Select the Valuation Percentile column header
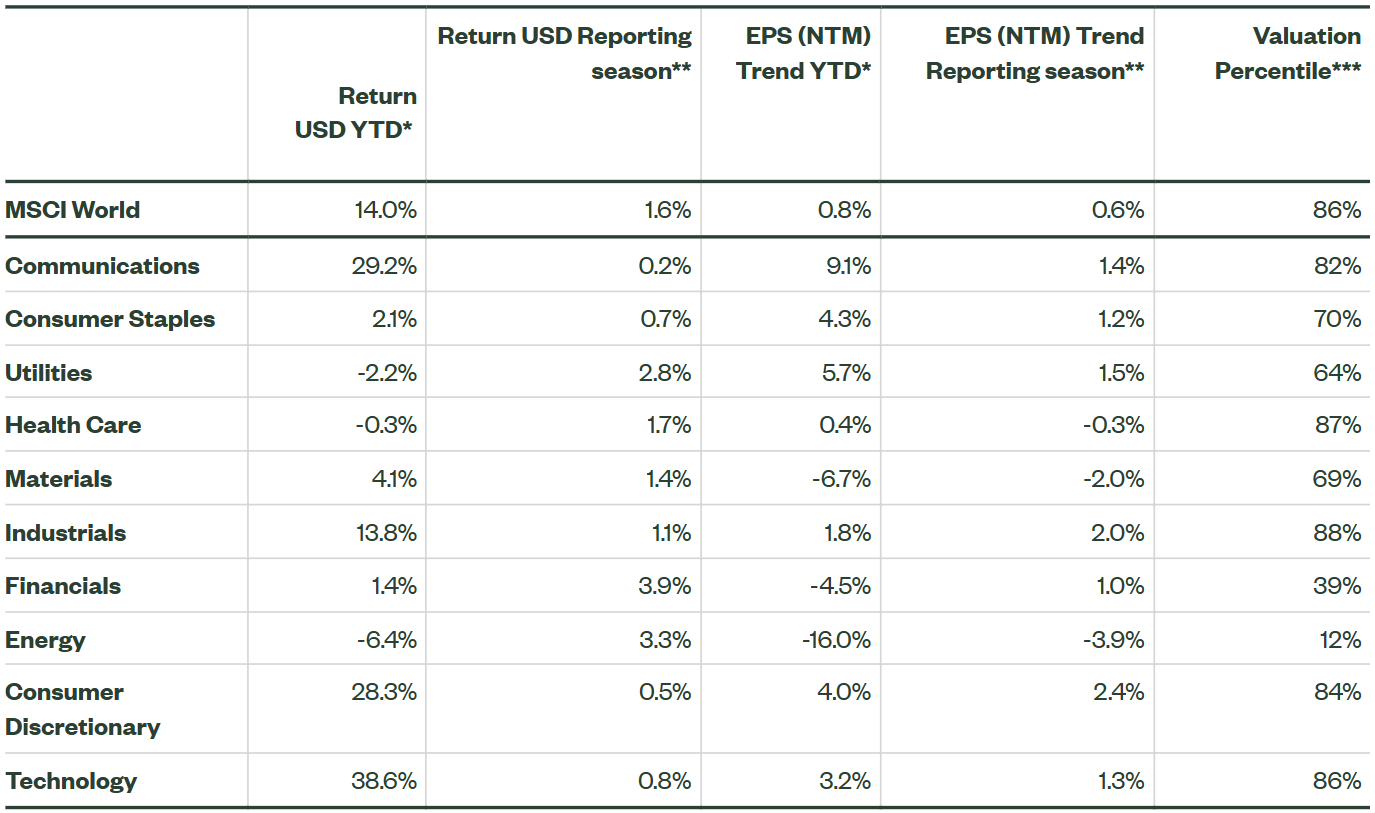 click(x=1287, y=54)
